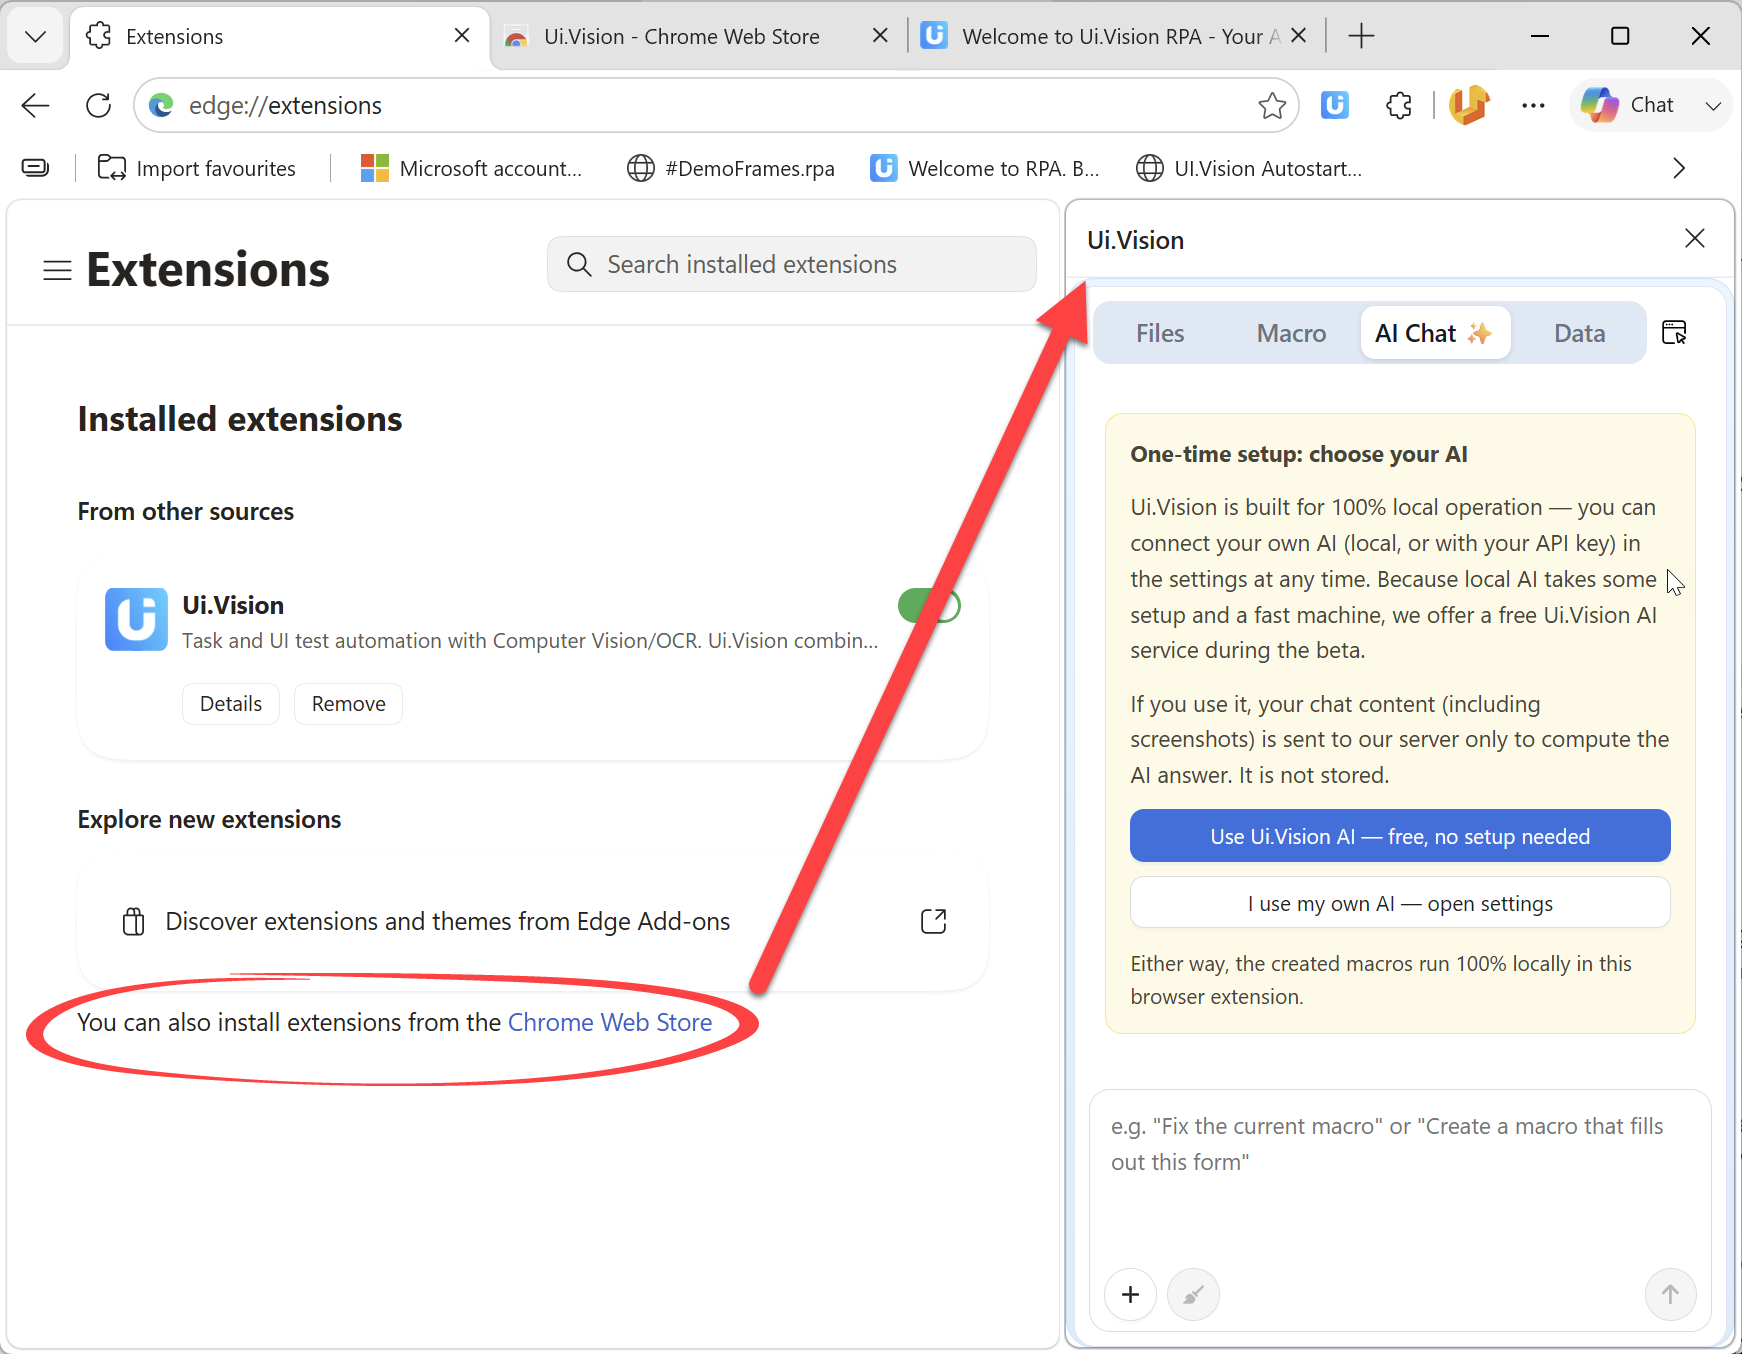Go back to the previous page

(x=36, y=105)
